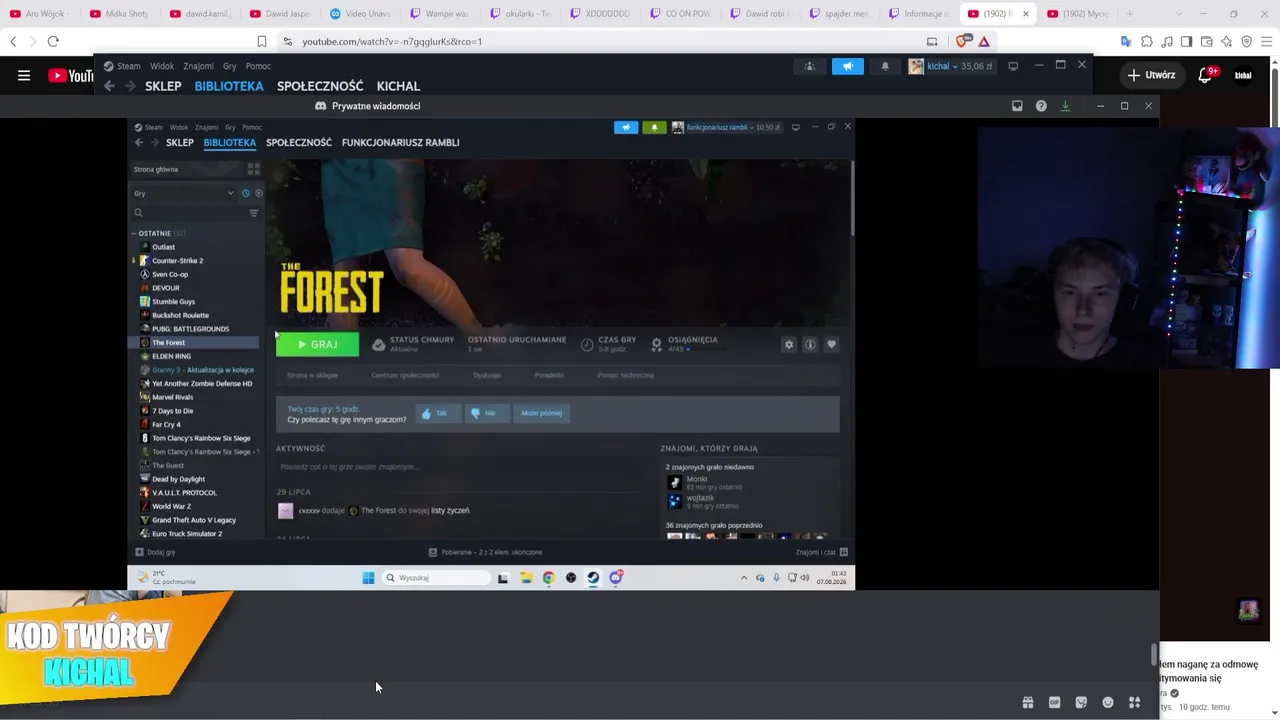Open SKLEP tab in the outer Steam window
1280x720 pixels.
tap(163, 86)
